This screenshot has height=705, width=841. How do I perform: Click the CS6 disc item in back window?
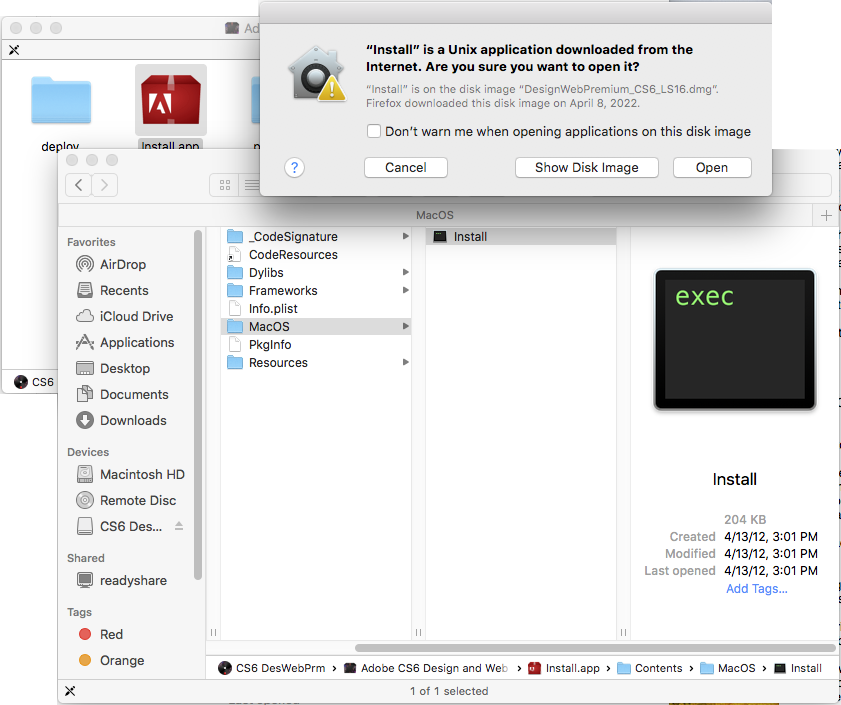(x=34, y=382)
